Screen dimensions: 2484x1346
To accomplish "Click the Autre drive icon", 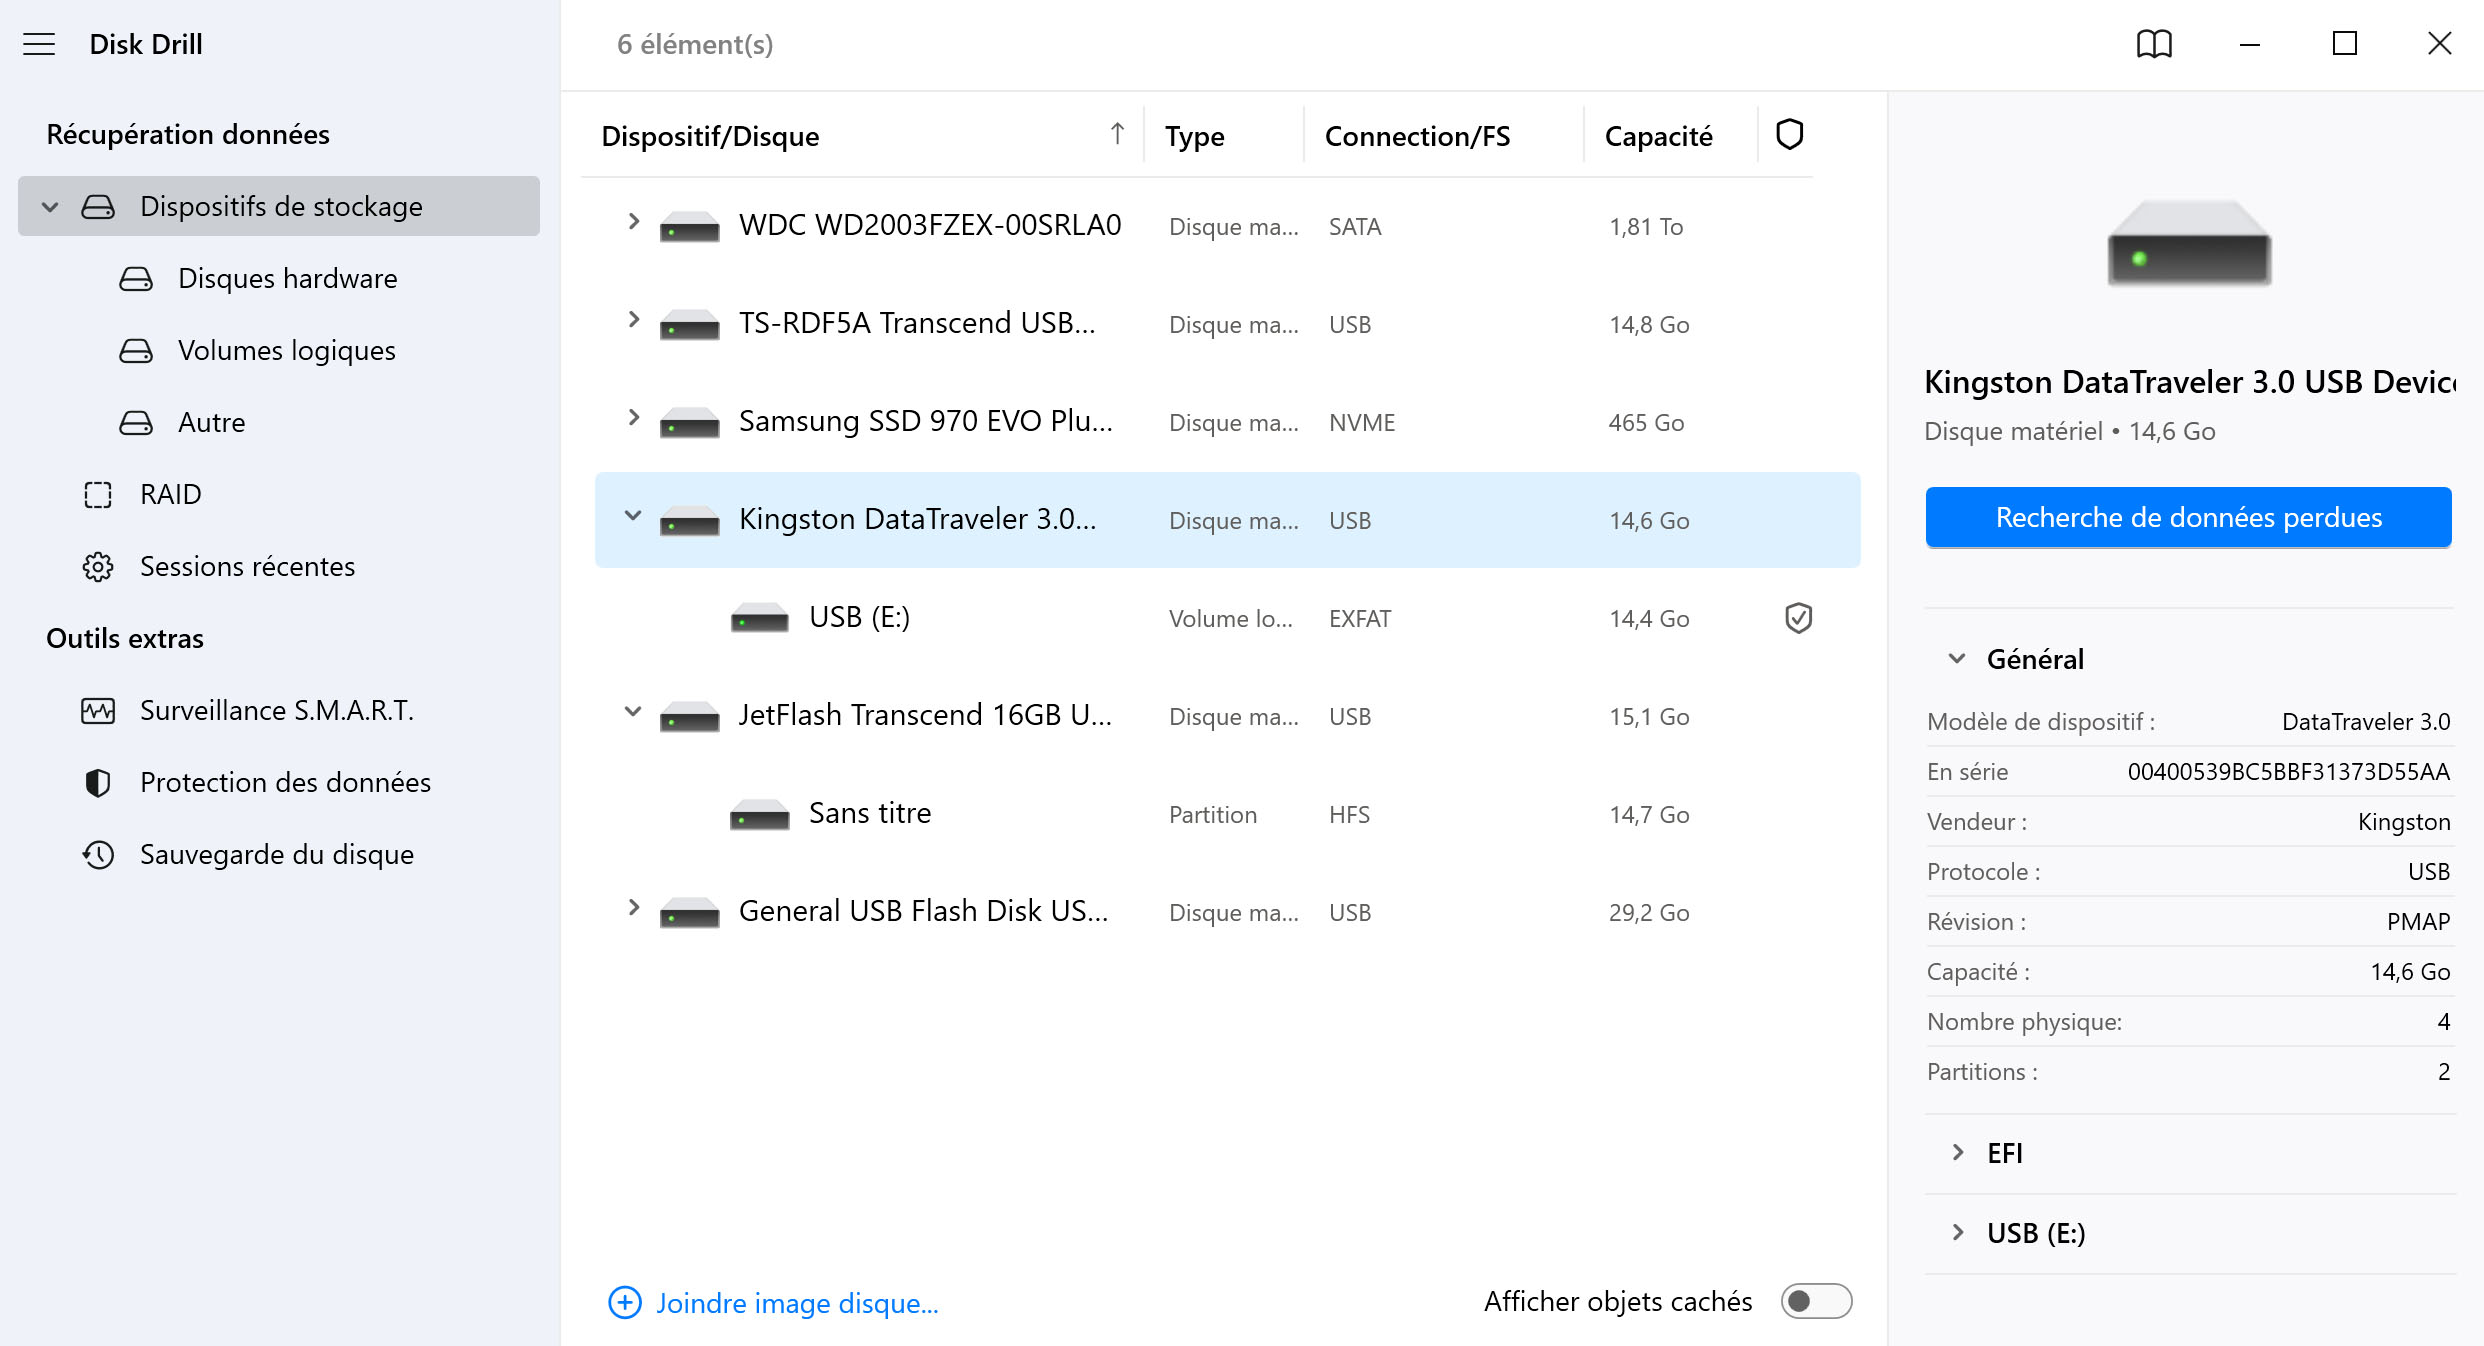I will pyautogui.click(x=136, y=422).
